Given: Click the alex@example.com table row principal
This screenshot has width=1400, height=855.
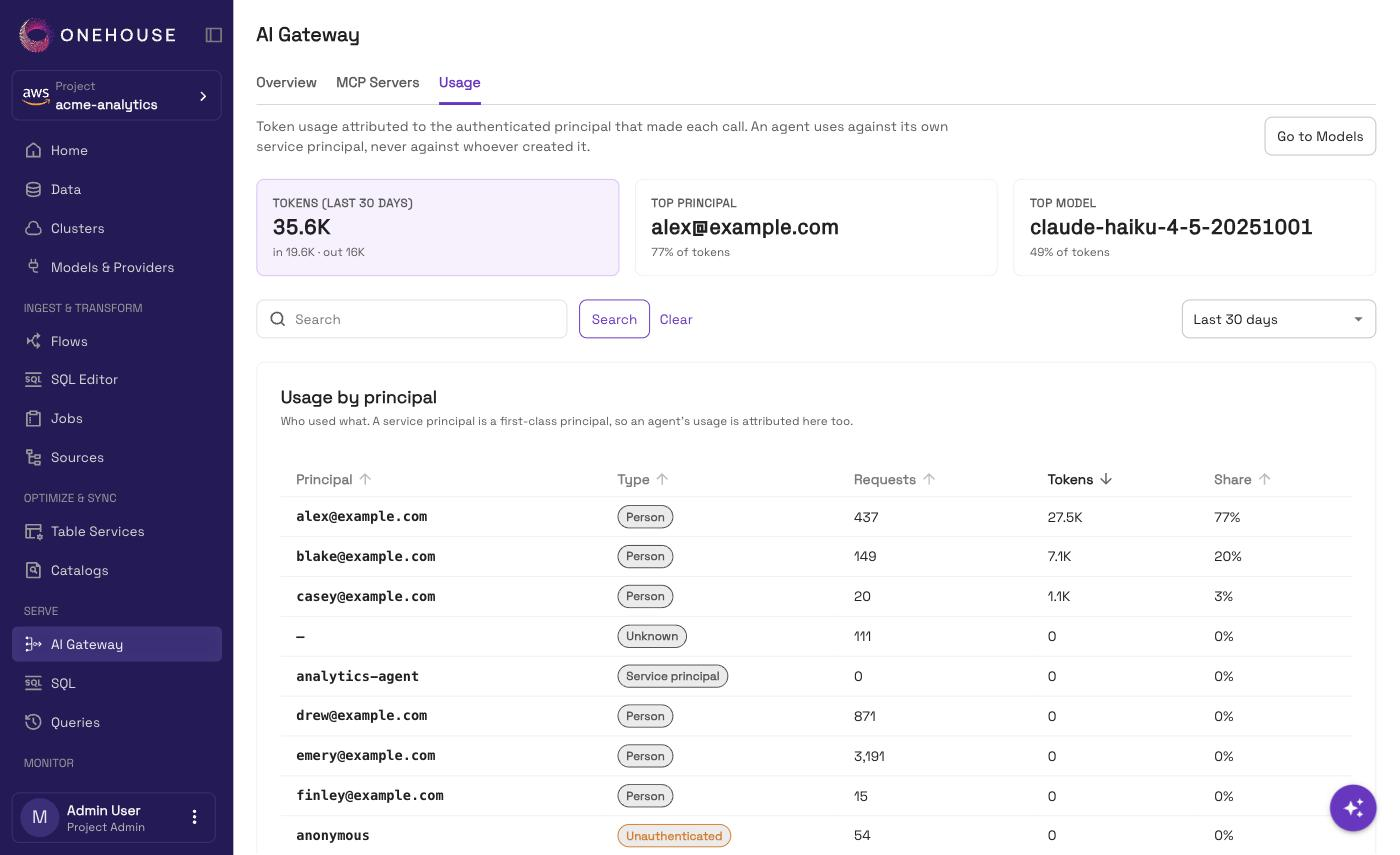Looking at the screenshot, I should (x=362, y=517).
